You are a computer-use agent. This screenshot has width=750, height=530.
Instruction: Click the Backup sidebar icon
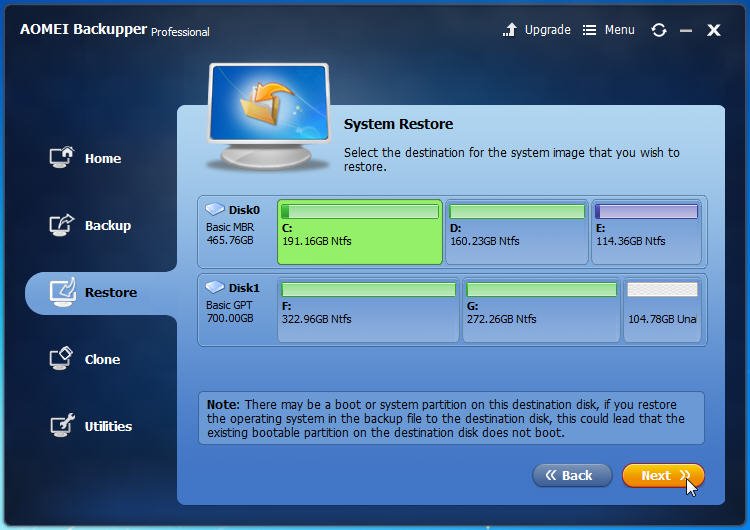62,224
